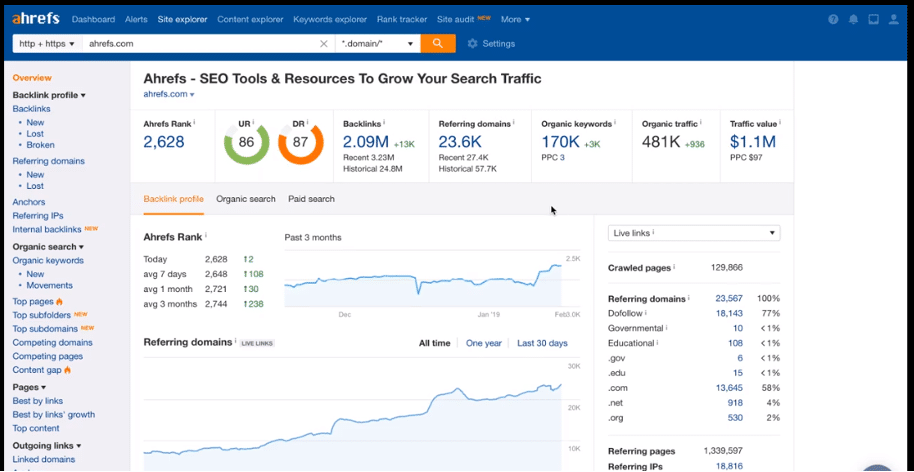This screenshot has width=914, height=472.
Task: Open Competing domains in sidebar
Action: pyautogui.click(x=52, y=343)
